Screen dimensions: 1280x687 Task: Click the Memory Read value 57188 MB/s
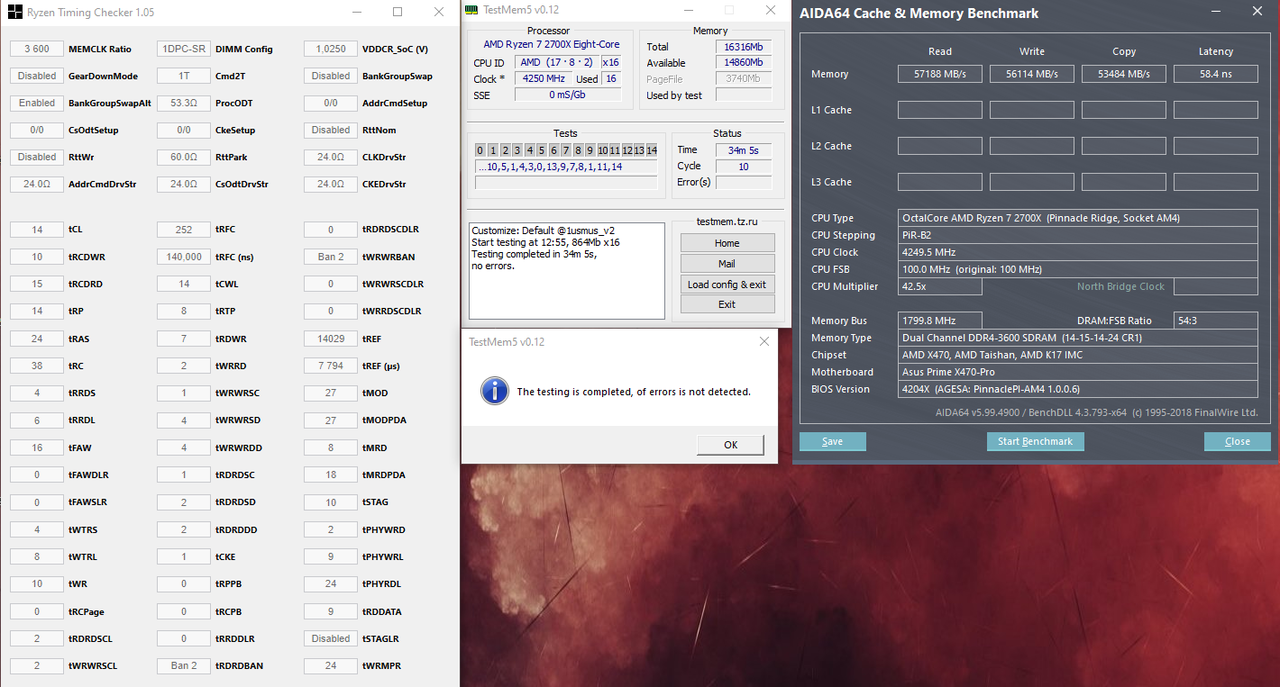(939, 74)
